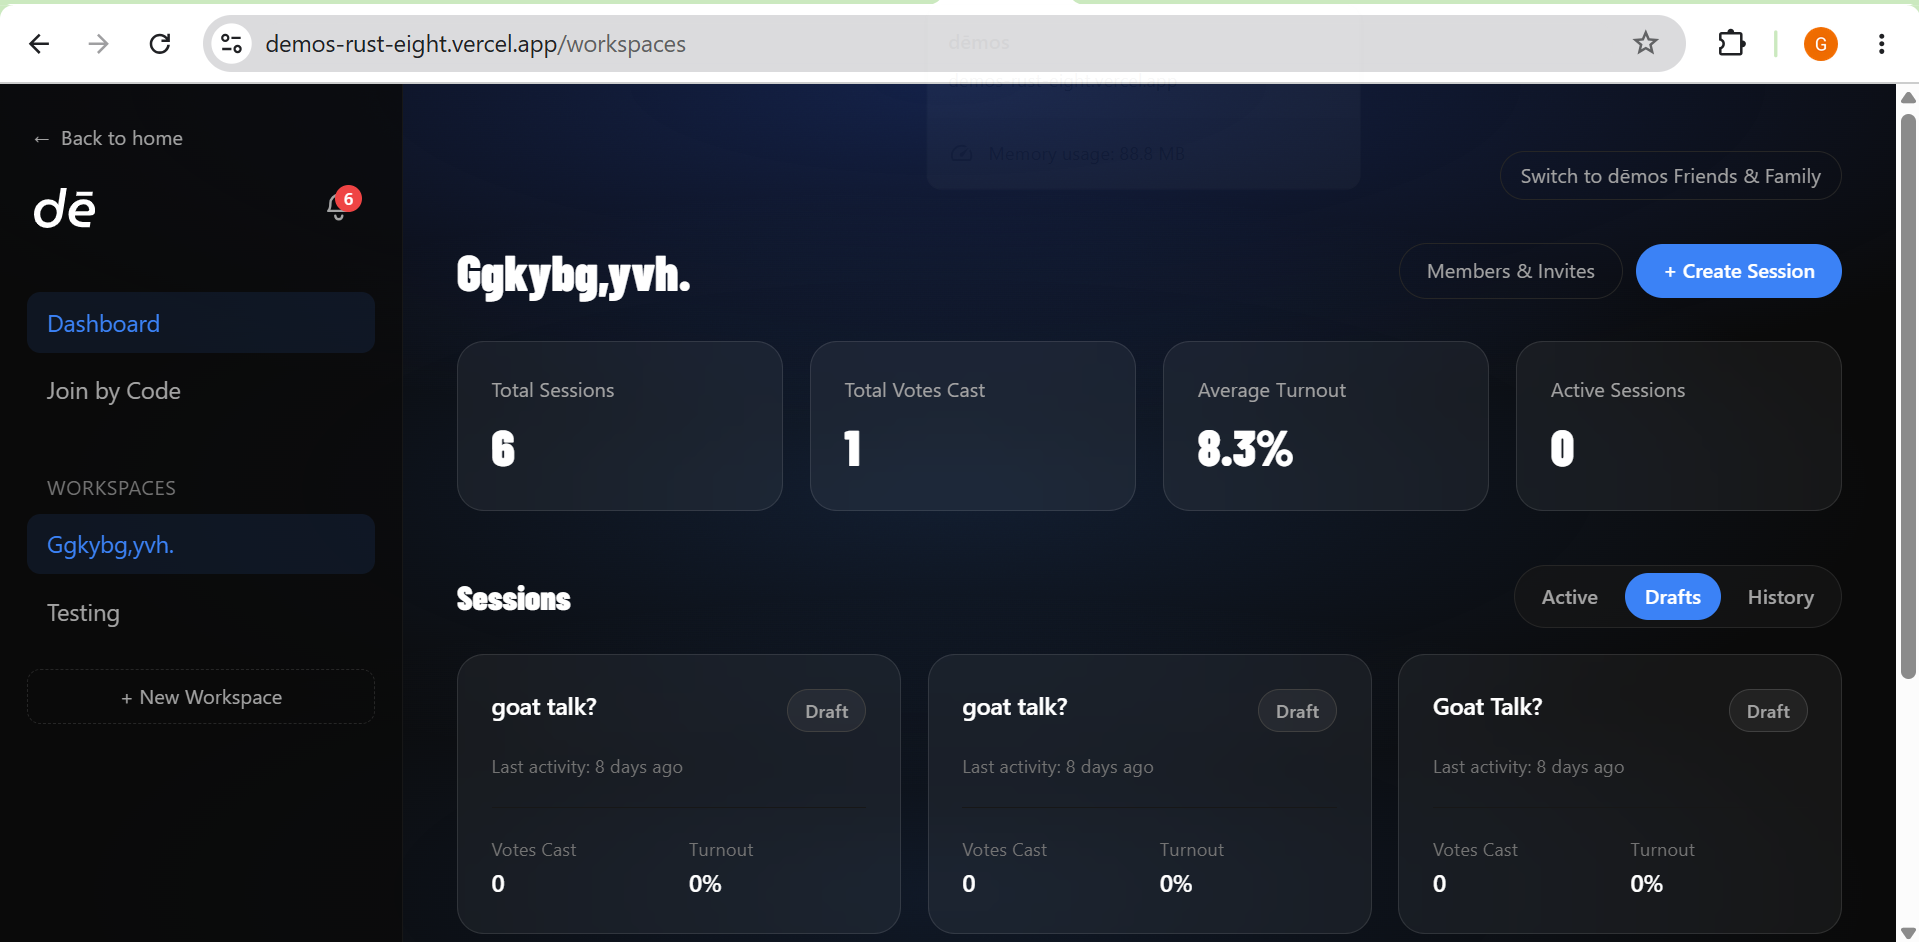The image size is (1919, 942).
Task: Click the browser back arrow
Action: [x=39, y=44]
